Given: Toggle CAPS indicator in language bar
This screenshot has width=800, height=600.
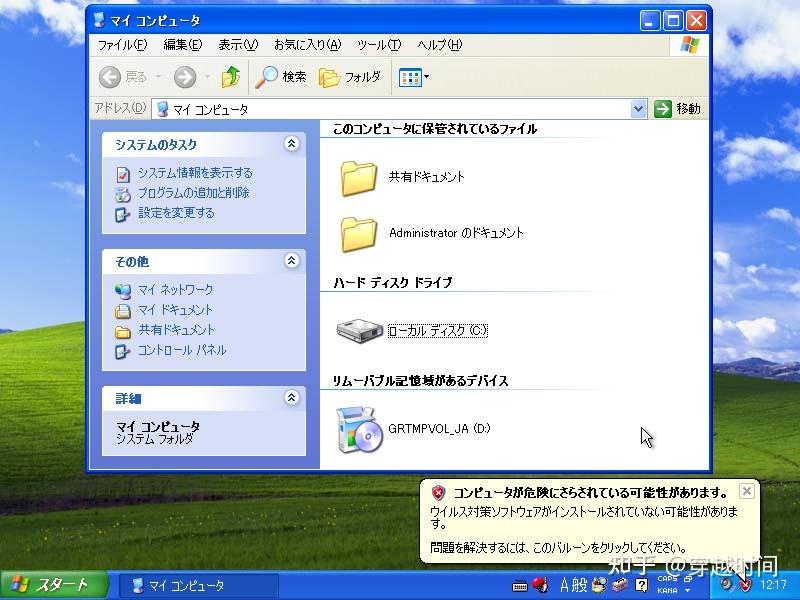Looking at the screenshot, I should click(x=667, y=579).
